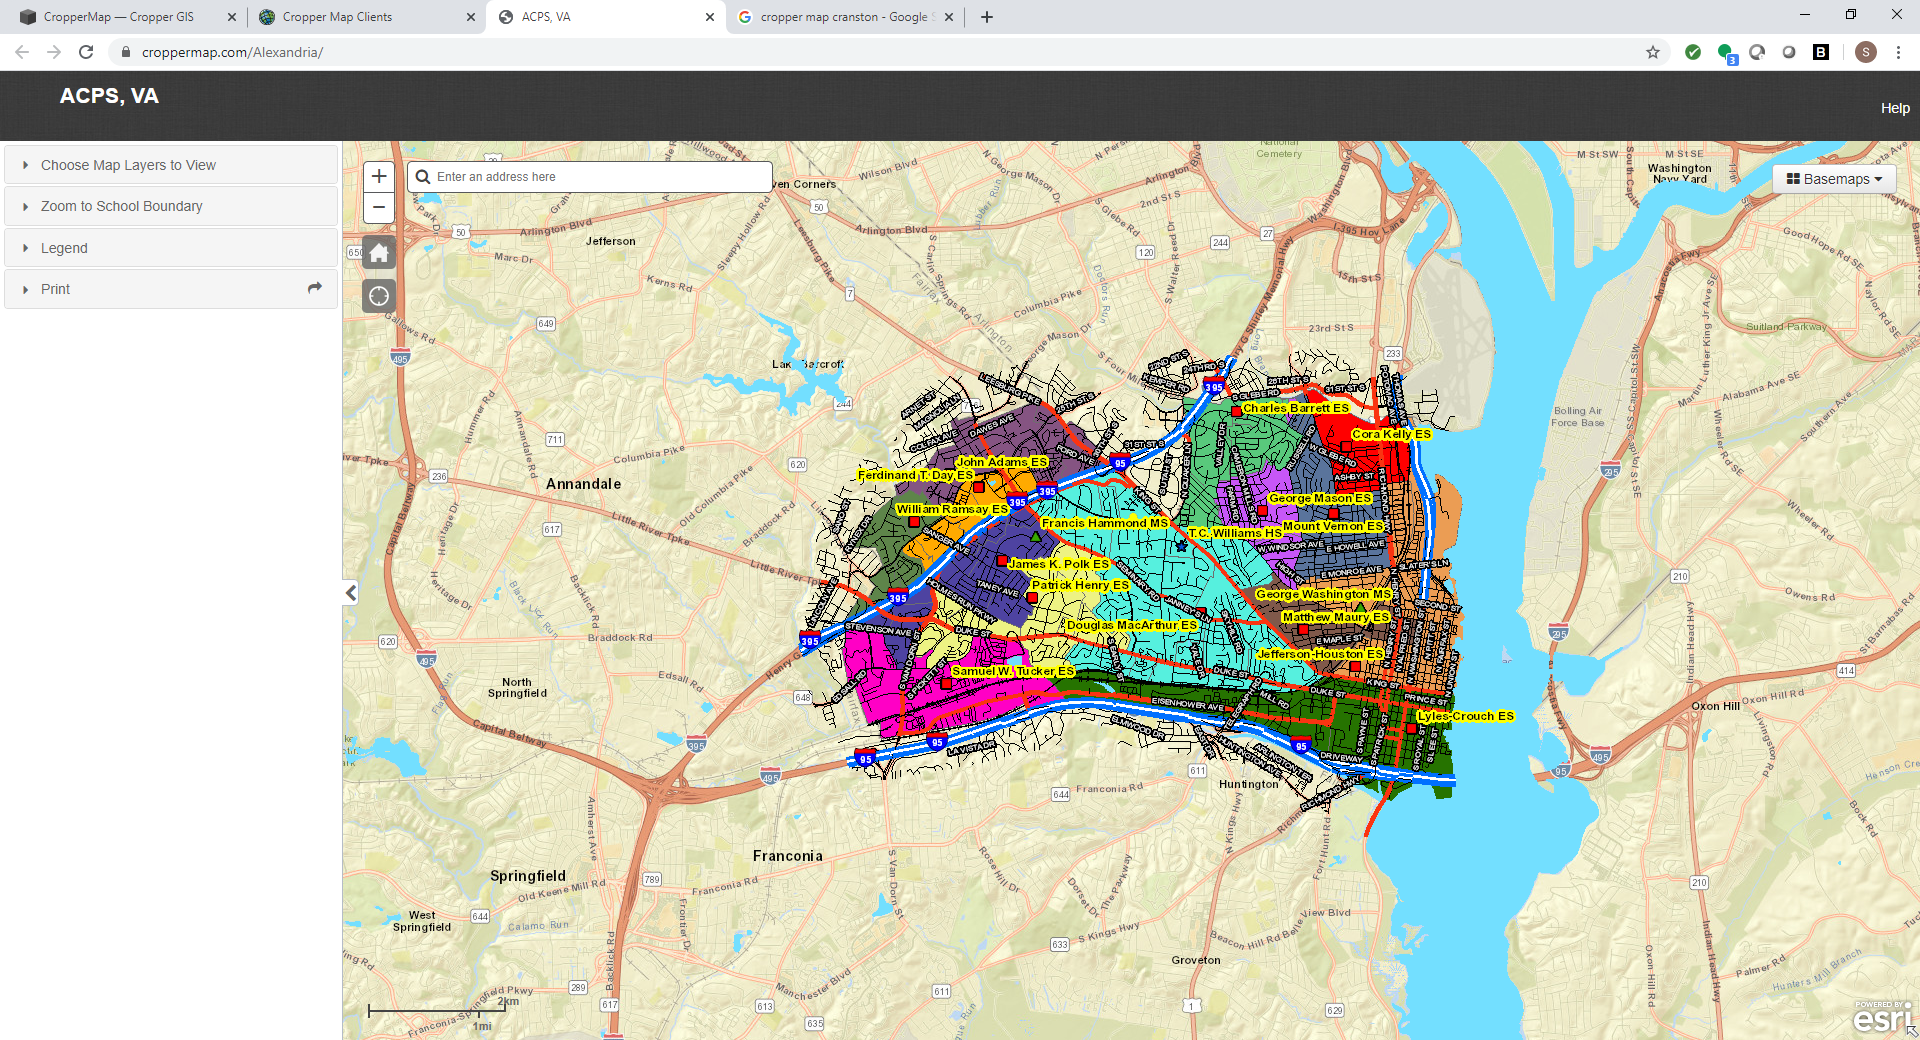1920x1040 pixels.
Task: Click the Patrick Henry ES label
Action: 1080,585
